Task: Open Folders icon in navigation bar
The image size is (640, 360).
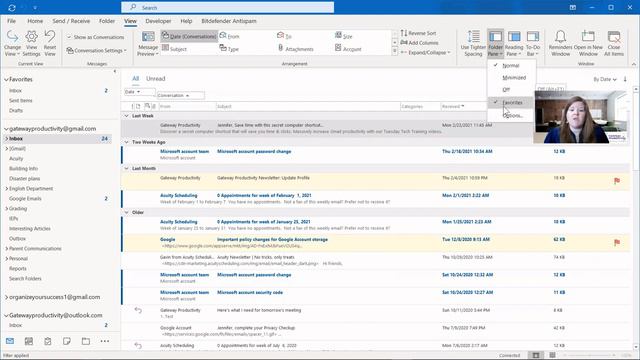Action: pos(86,341)
